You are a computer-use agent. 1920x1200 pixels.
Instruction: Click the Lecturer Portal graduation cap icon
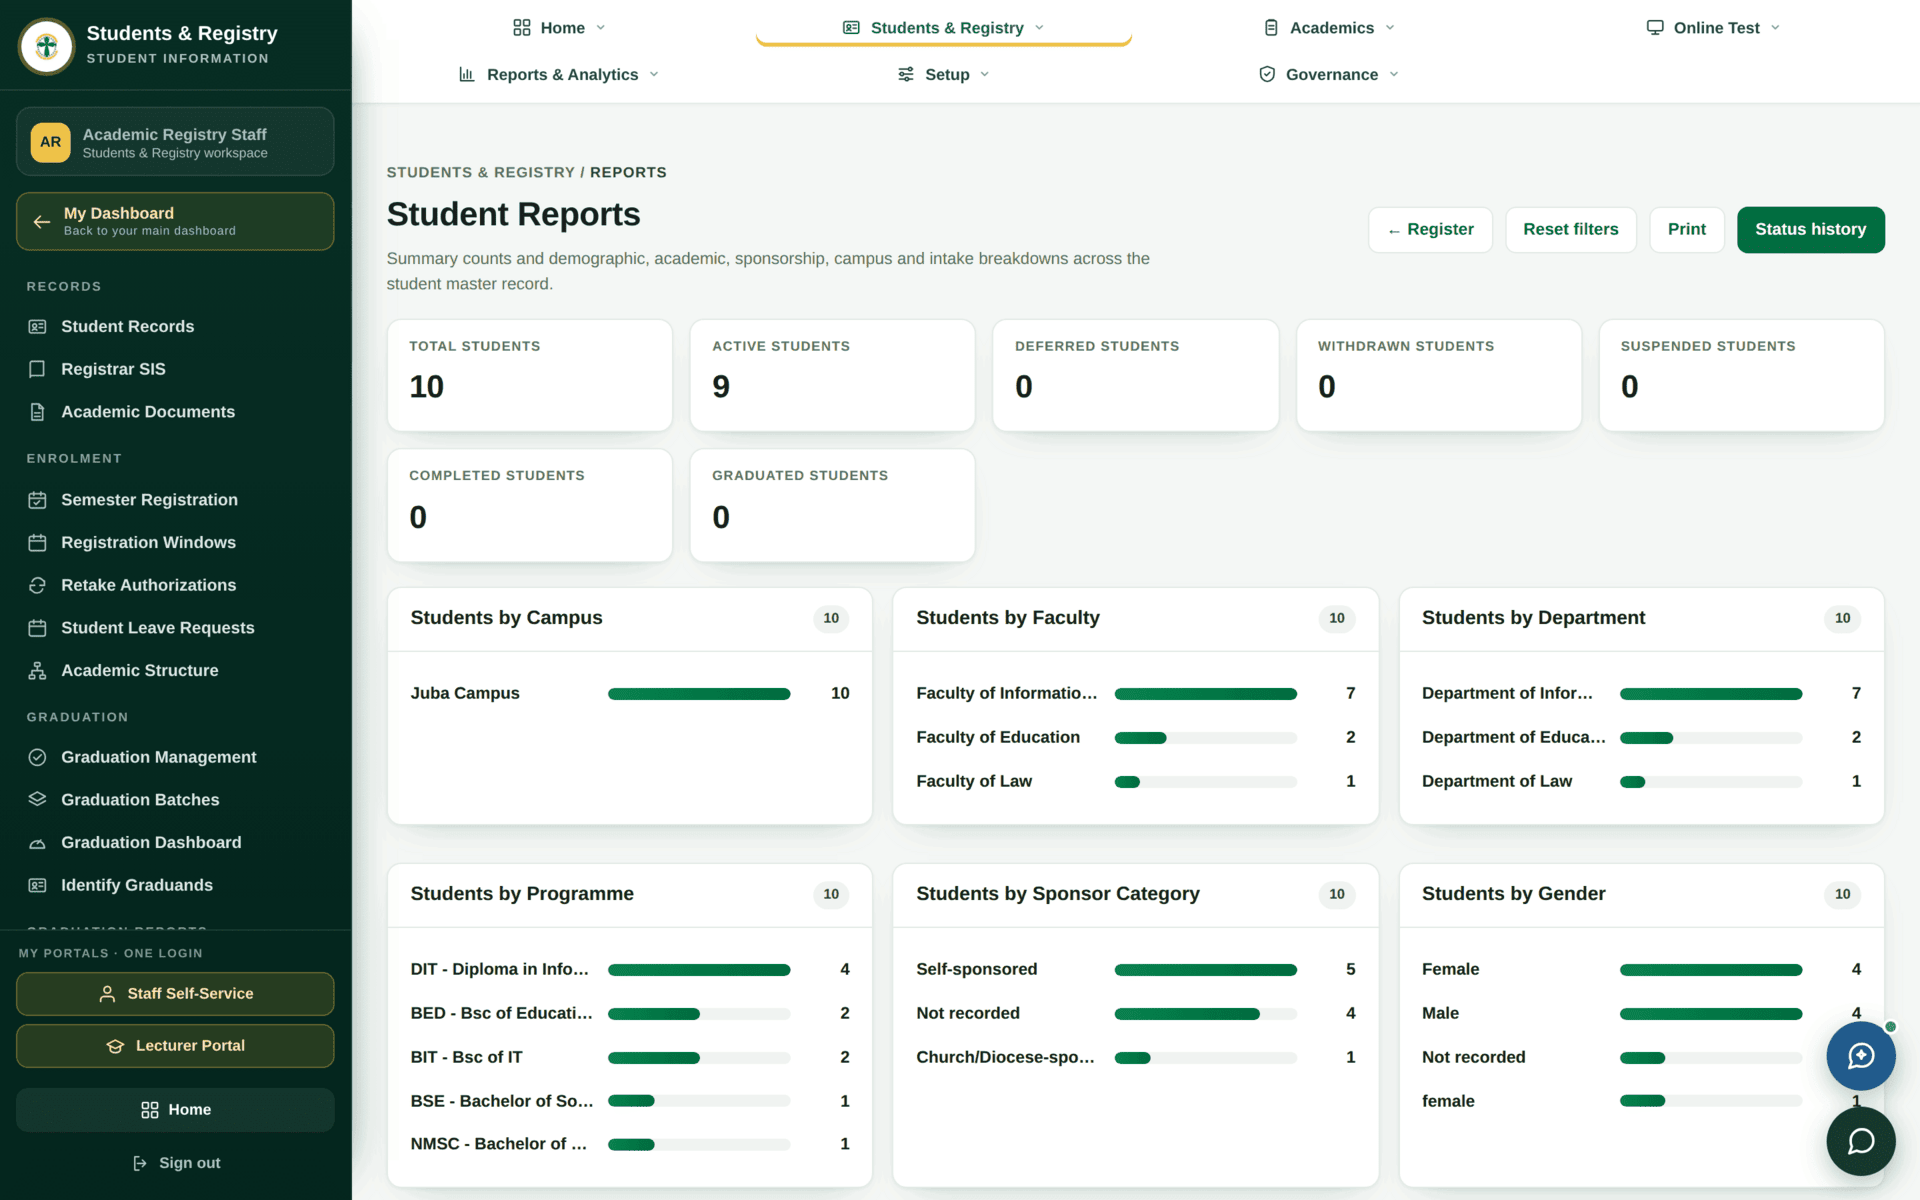click(x=115, y=1046)
